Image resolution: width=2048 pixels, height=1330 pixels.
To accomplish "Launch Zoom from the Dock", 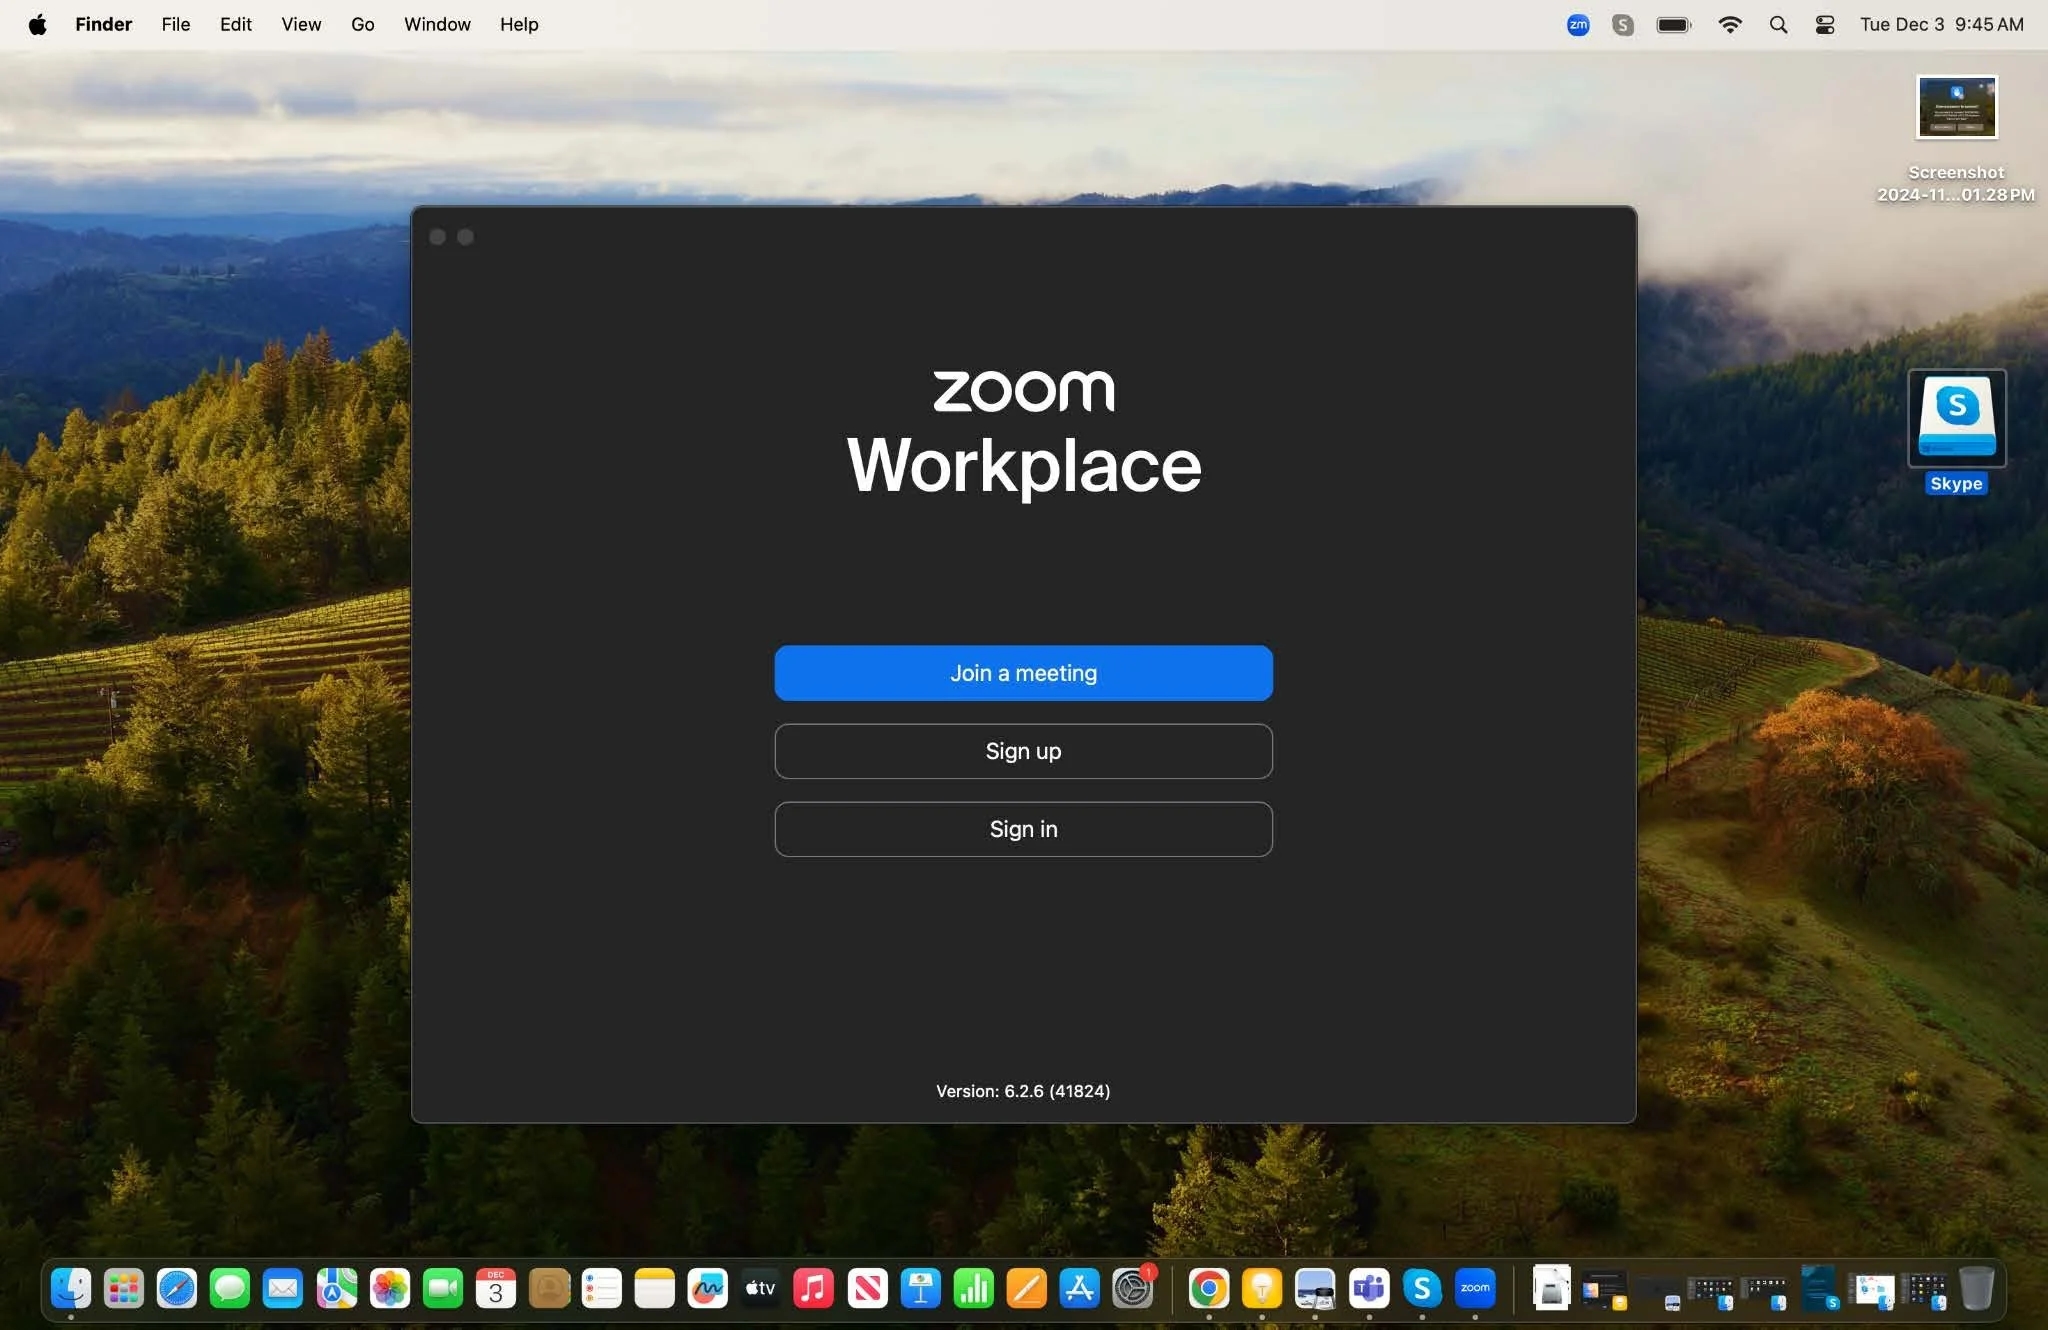I will 1476,1289.
